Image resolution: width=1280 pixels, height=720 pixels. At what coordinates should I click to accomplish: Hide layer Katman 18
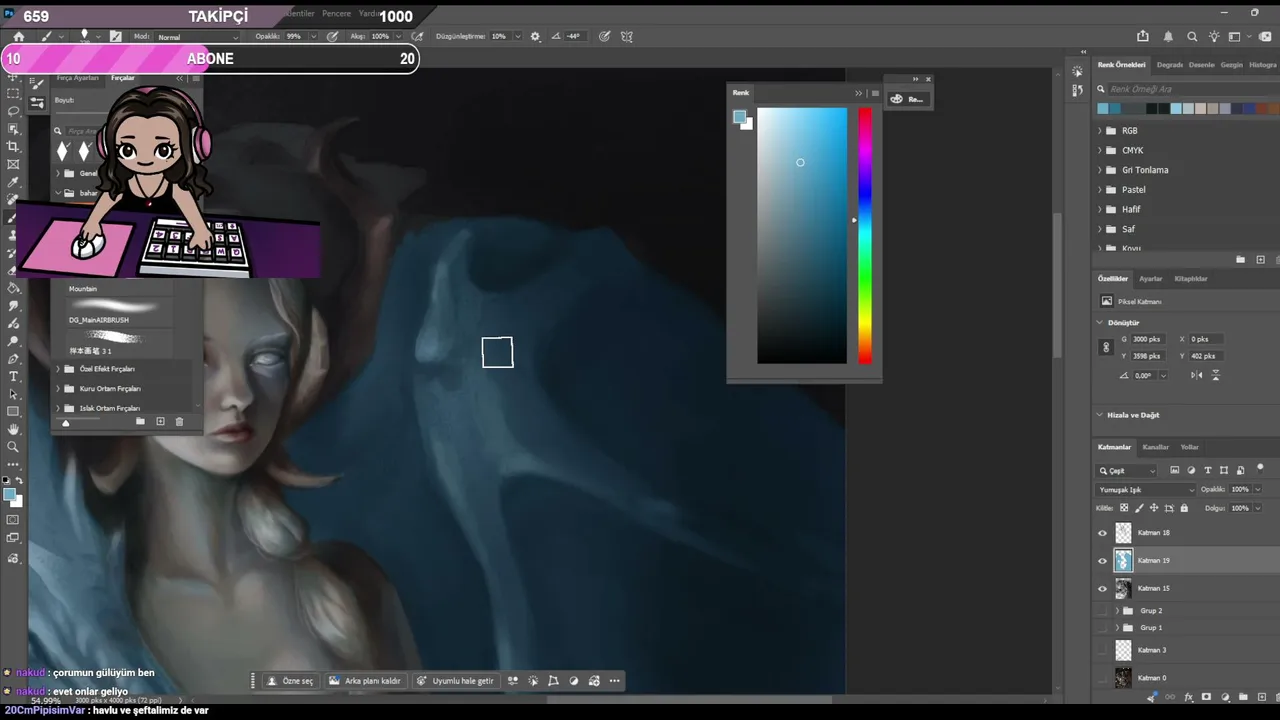(1103, 533)
